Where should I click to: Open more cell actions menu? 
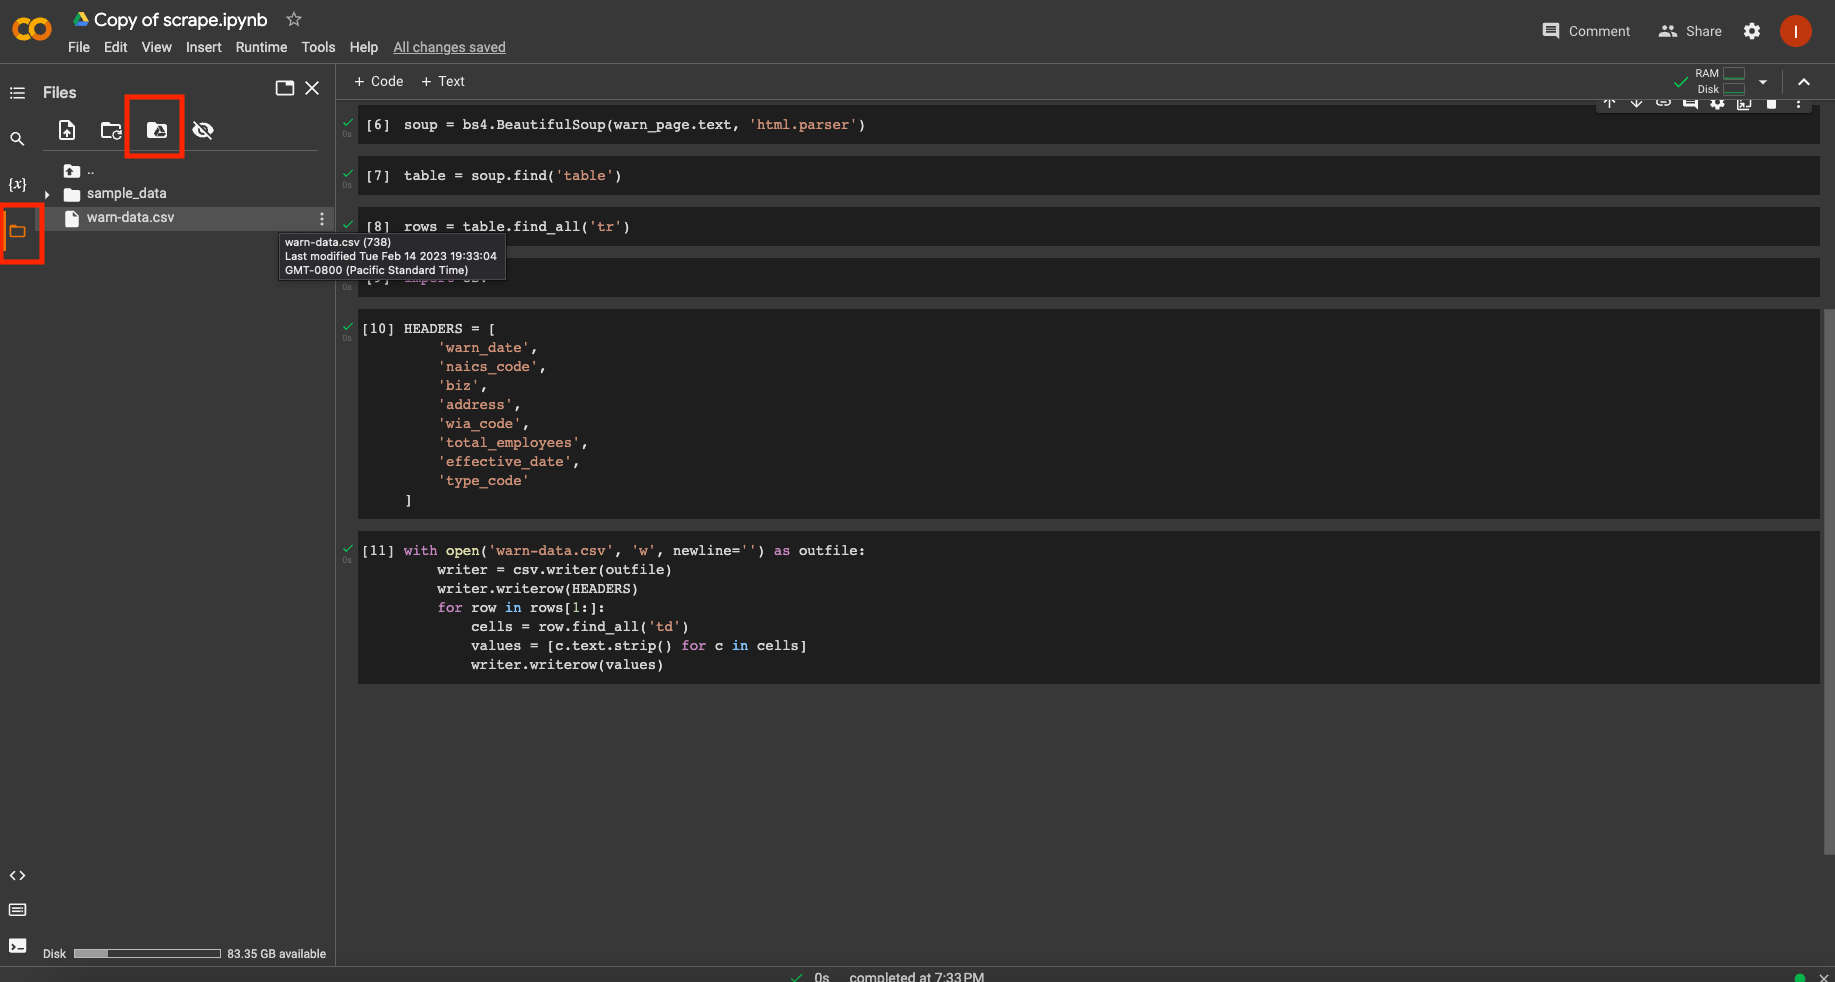[1798, 103]
